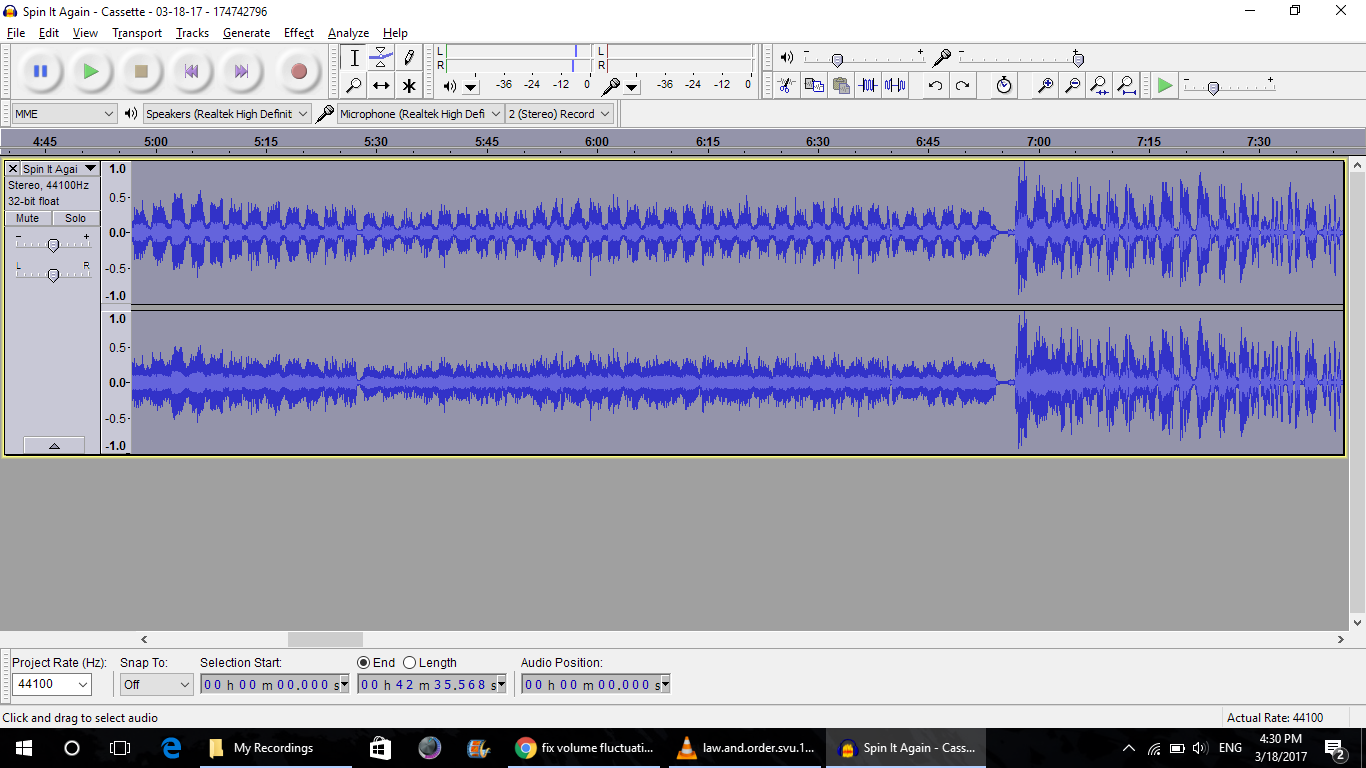The height and width of the screenshot is (768, 1366).
Task: Open the Generate menu
Action: coord(246,33)
